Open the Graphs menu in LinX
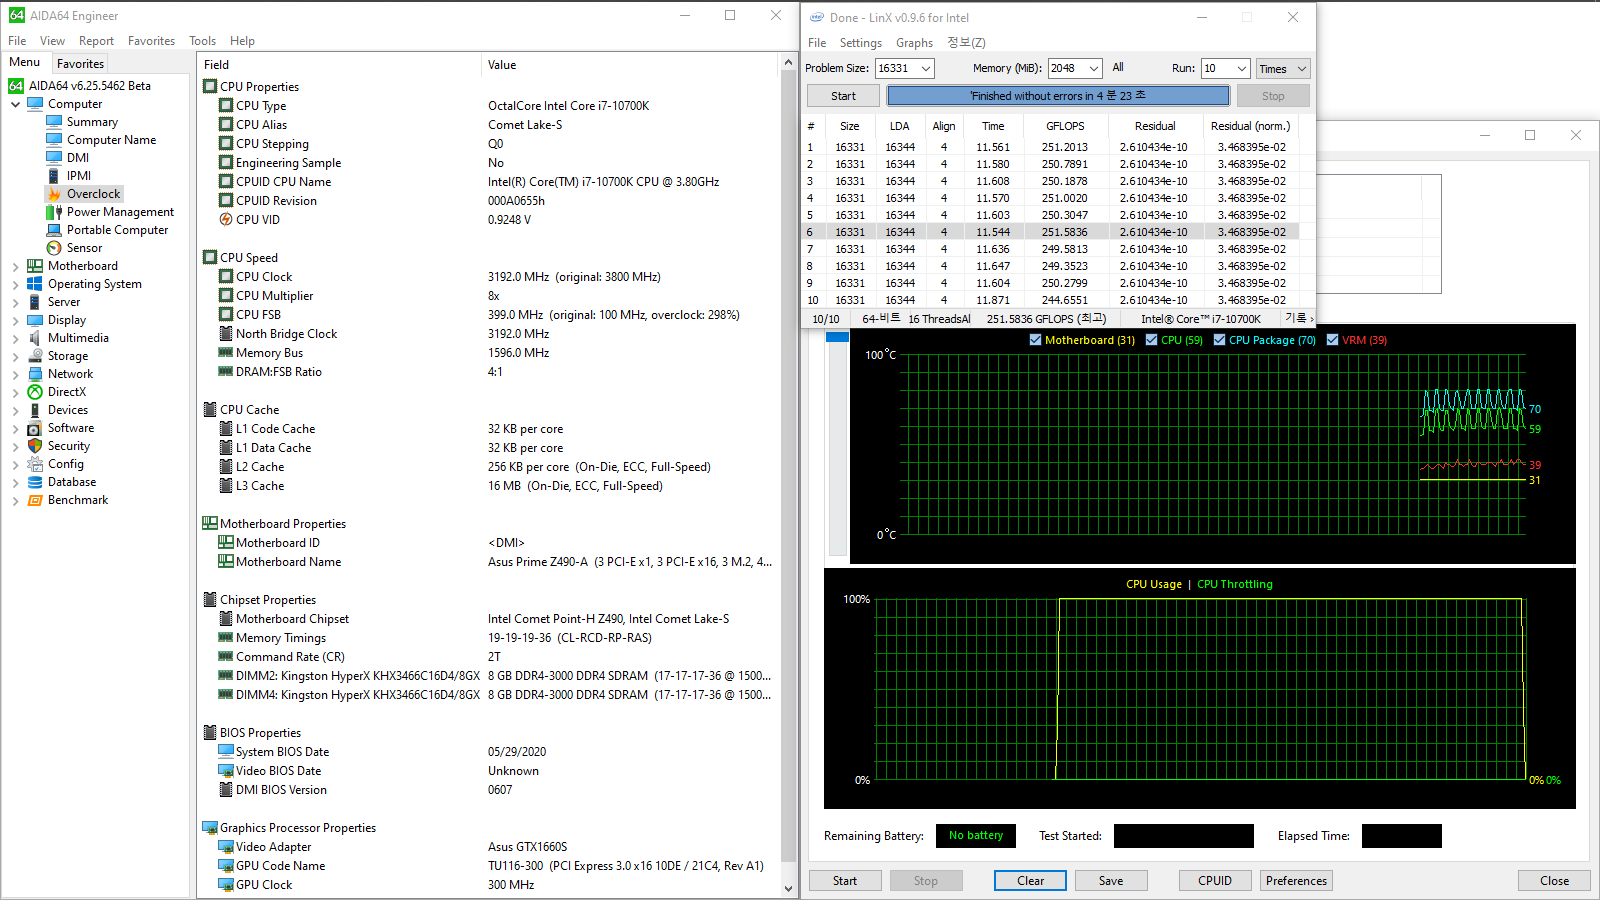The width and height of the screenshot is (1600, 900). [914, 42]
